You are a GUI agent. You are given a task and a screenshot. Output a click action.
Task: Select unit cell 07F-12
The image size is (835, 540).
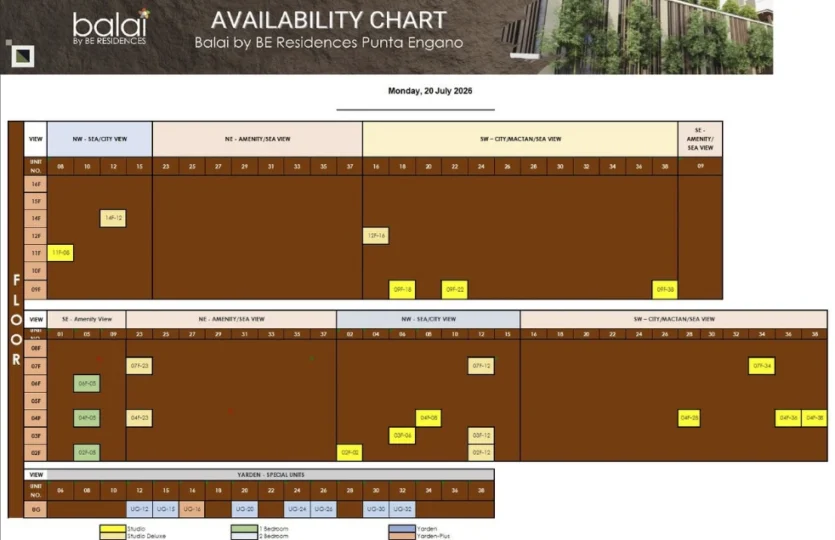[x=481, y=366]
